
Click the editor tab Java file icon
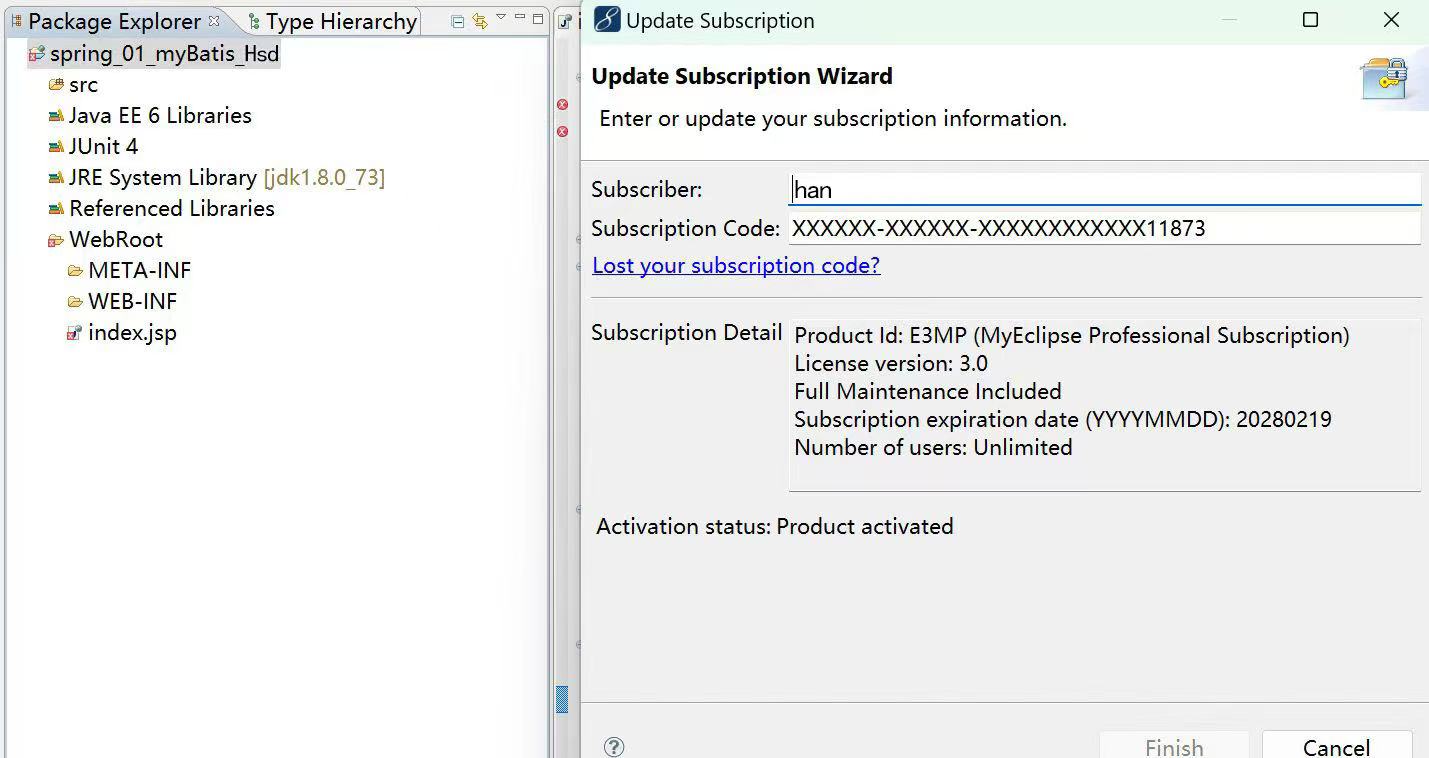[x=566, y=21]
